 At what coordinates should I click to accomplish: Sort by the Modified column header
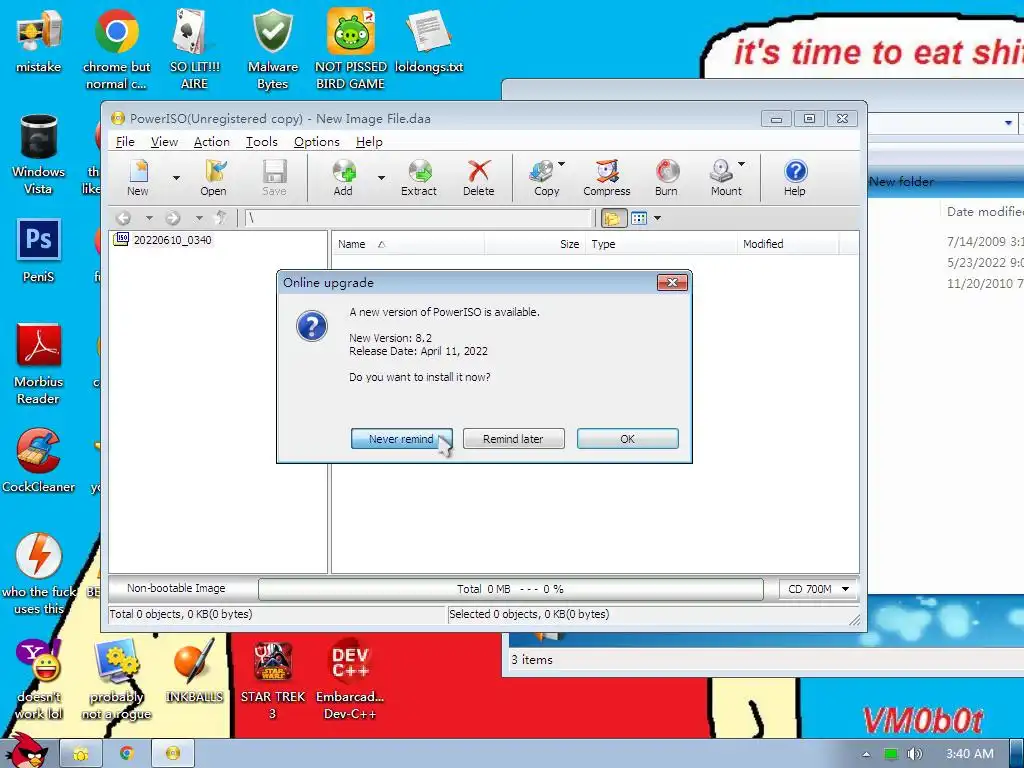(788, 244)
